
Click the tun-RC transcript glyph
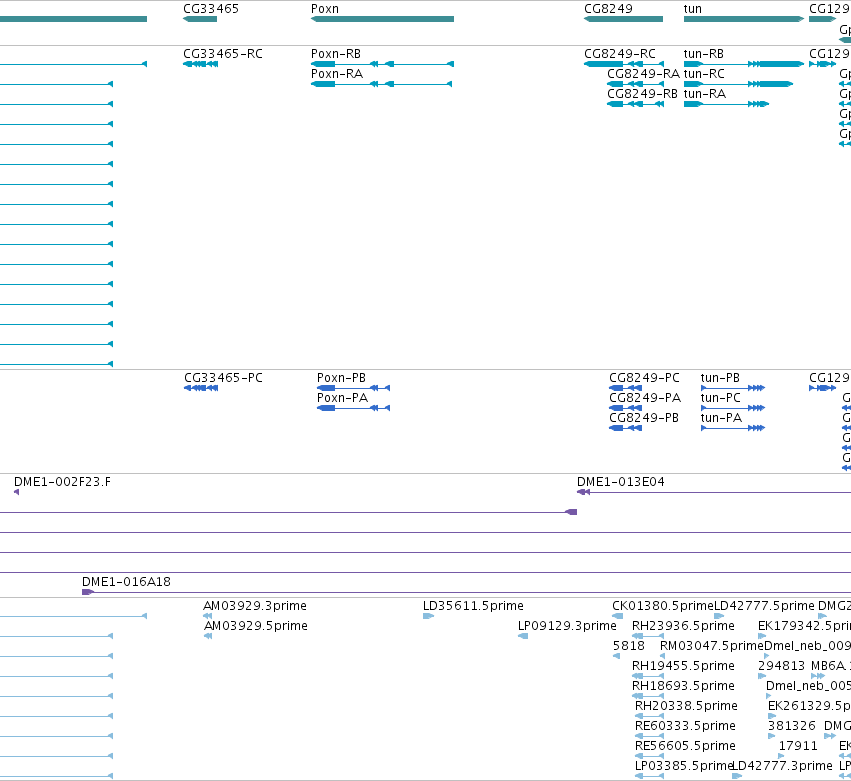click(738, 84)
